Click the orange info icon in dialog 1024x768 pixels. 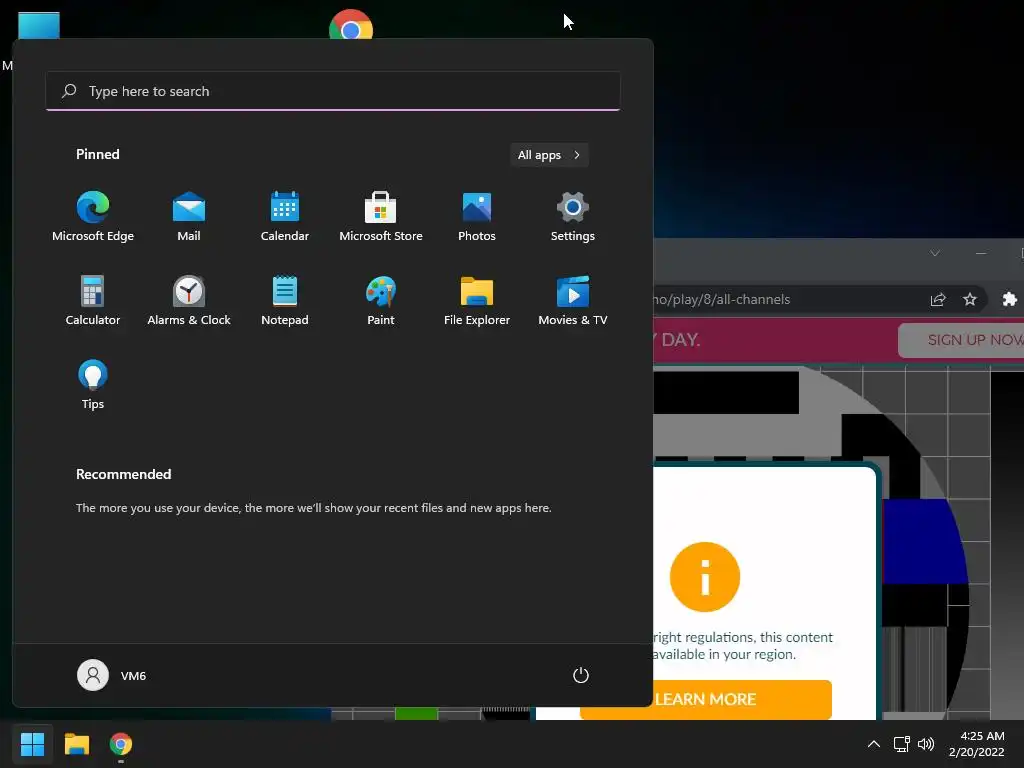pyautogui.click(x=705, y=577)
